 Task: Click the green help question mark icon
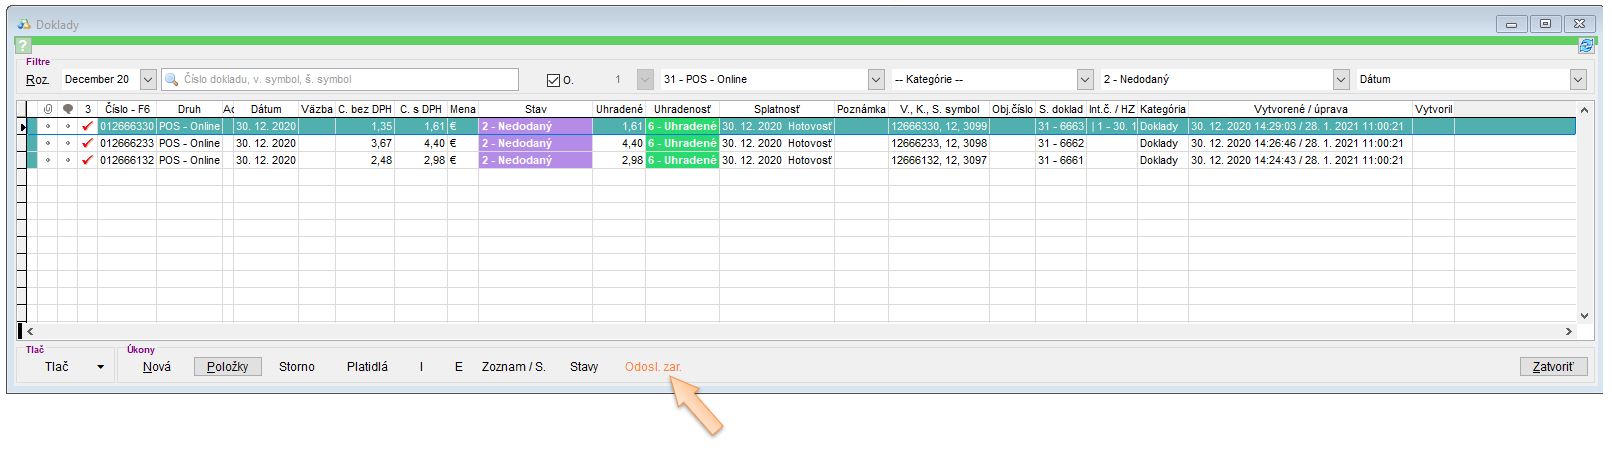23,46
